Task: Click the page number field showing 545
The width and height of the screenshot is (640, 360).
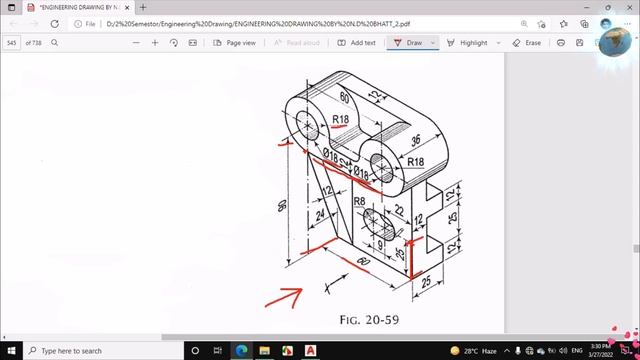Action: pyautogui.click(x=11, y=42)
